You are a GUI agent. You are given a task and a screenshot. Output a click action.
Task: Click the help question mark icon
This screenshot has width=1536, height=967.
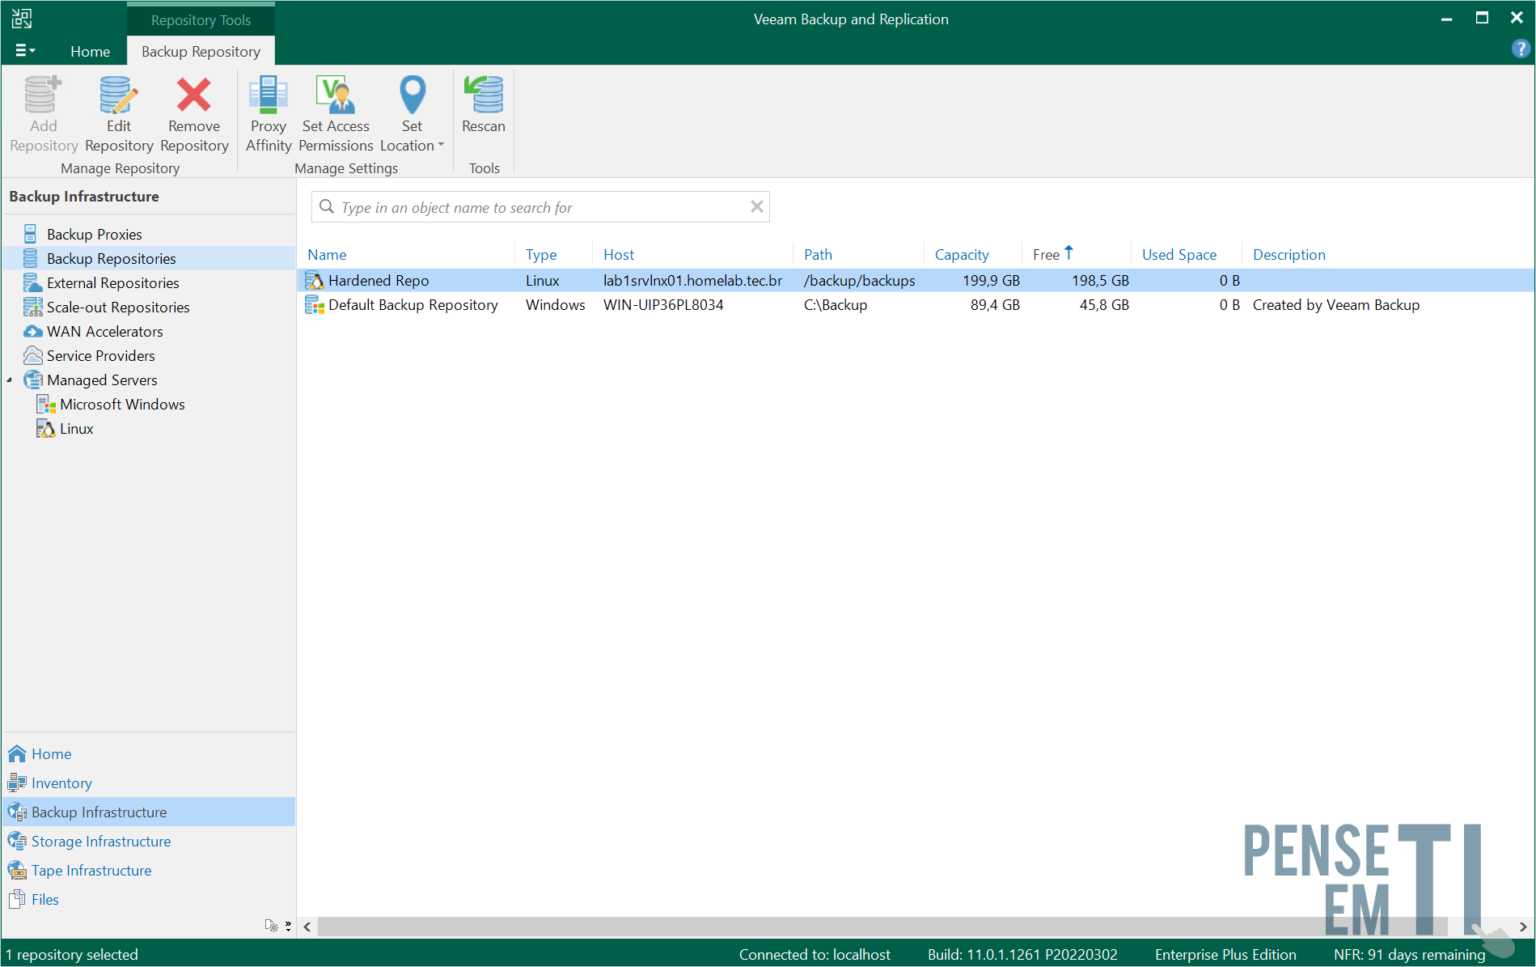(1521, 48)
